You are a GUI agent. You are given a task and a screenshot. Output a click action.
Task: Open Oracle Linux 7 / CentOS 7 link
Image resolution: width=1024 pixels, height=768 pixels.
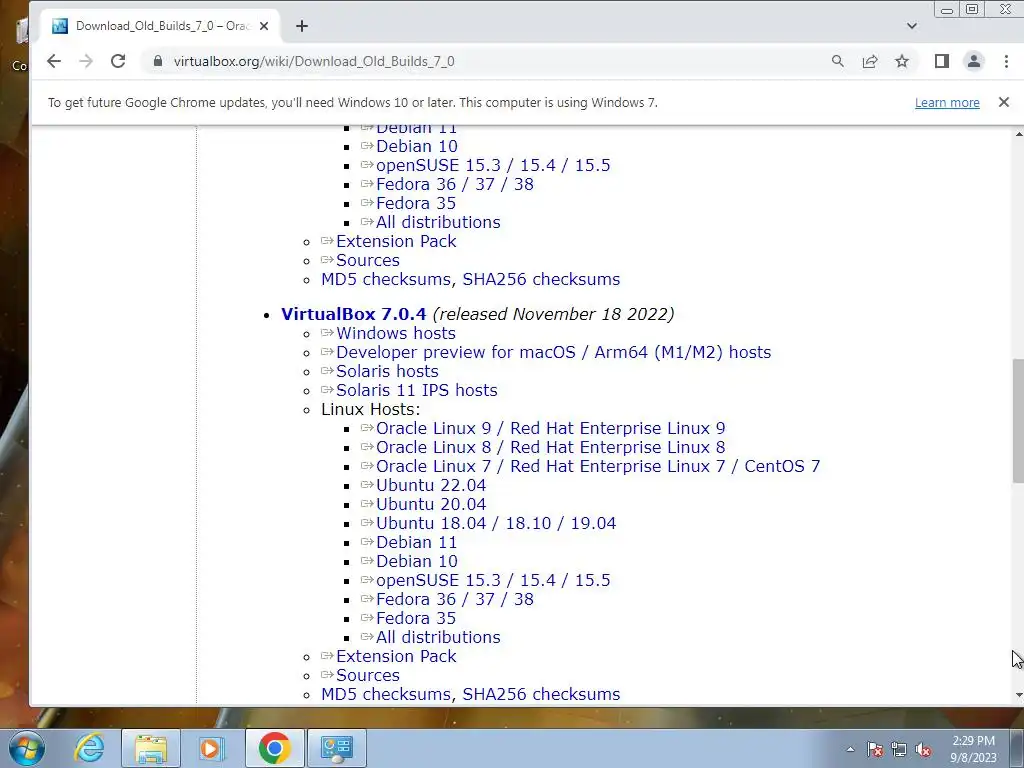pyautogui.click(x=598, y=466)
